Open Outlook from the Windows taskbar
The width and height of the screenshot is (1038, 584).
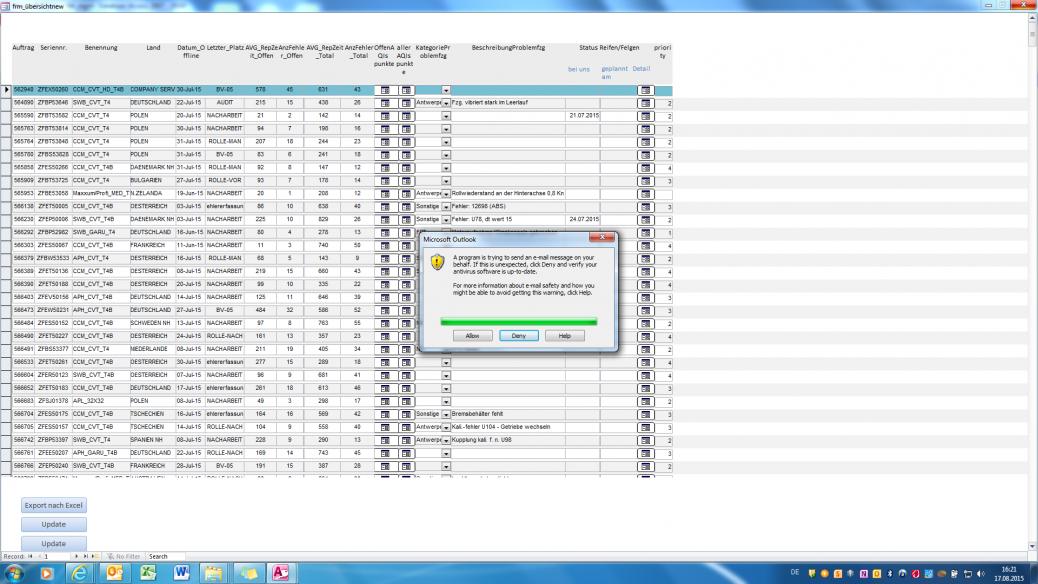(x=115, y=573)
